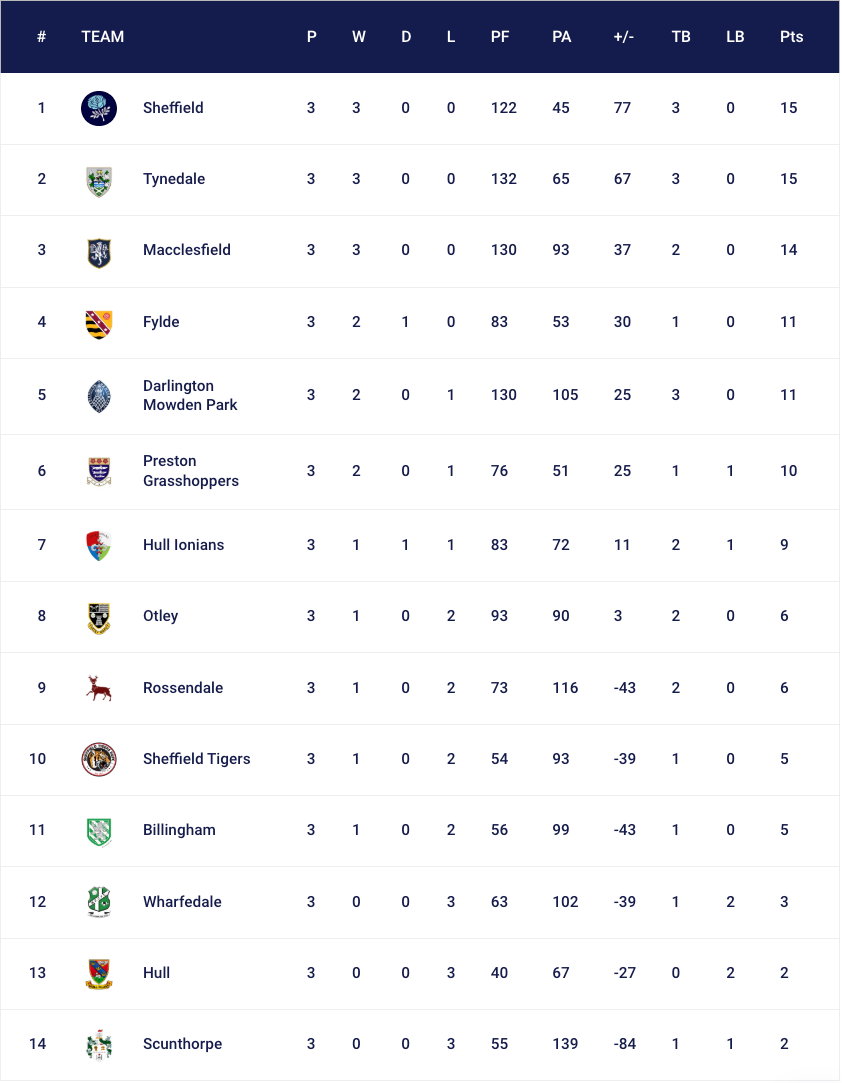
Task: Click the Hull club crest icon
Action: click(x=99, y=974)
